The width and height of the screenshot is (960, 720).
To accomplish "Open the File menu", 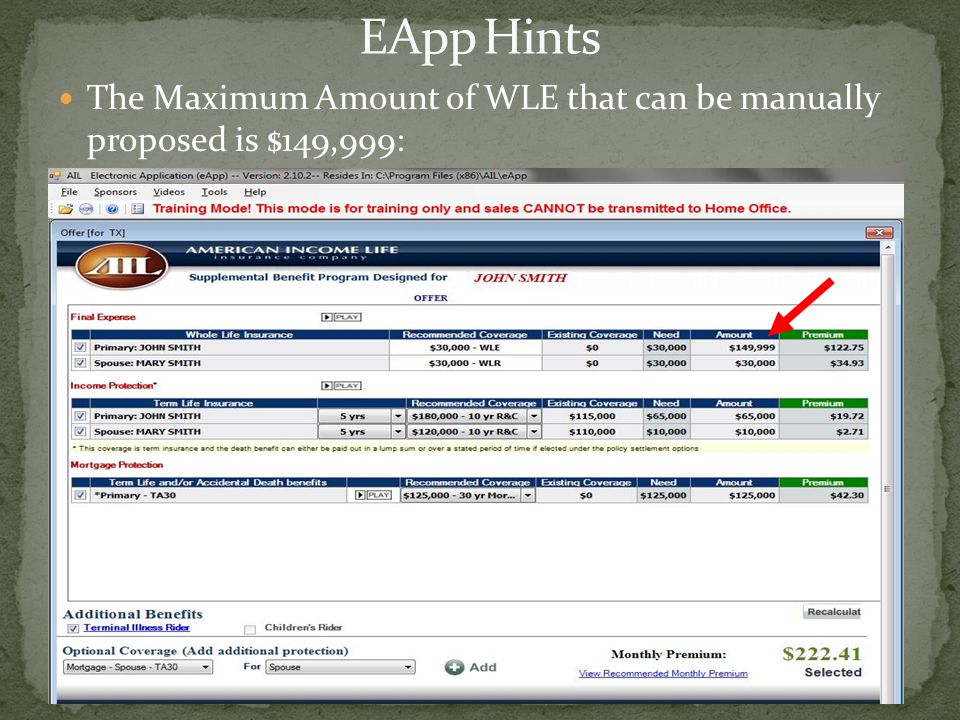I will pos(69,192).
